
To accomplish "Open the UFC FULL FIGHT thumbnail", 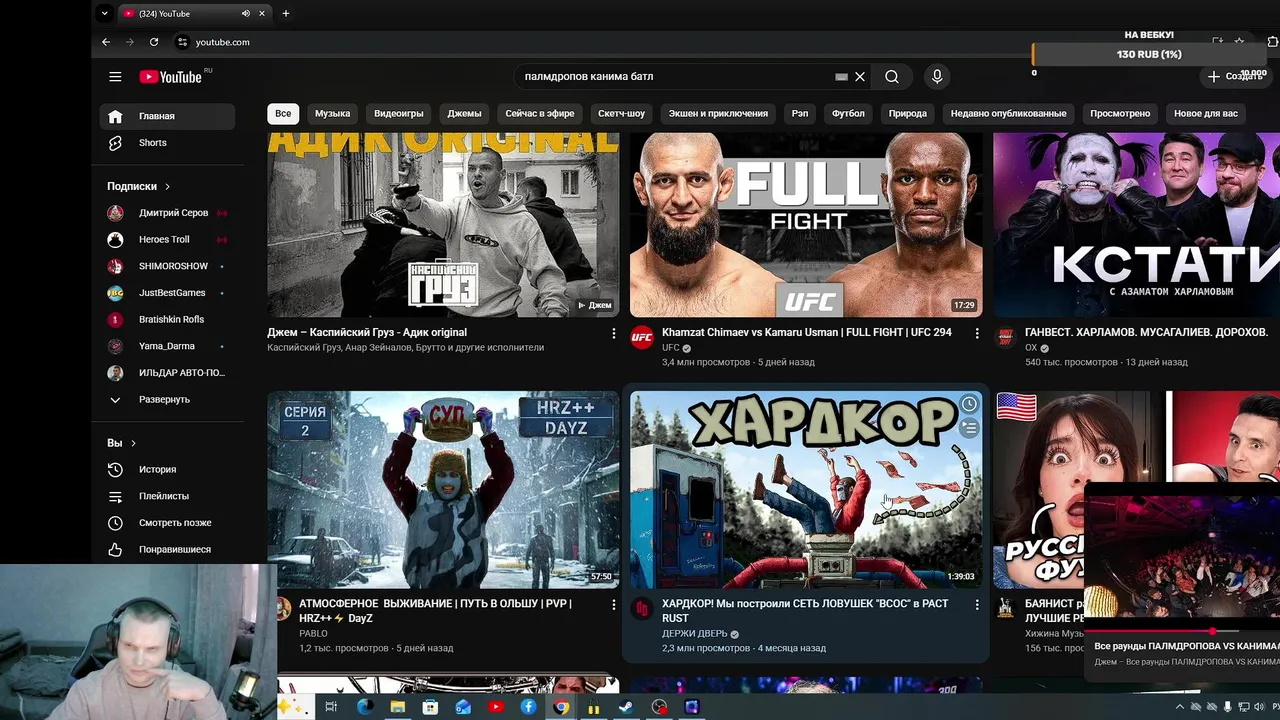I will (806, 225).
